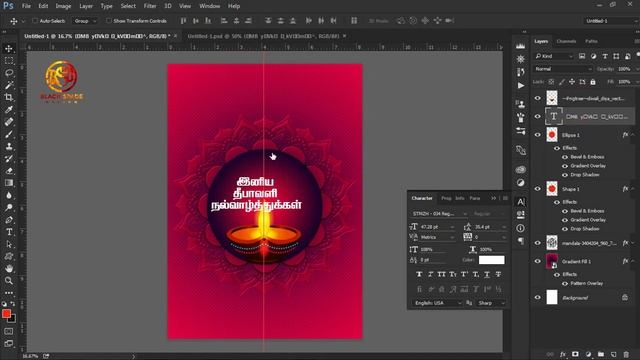Toggle Faux Bold in Character panel
Image resolution: width=640 pixels, height=360 pixels.
coord(419,274)
